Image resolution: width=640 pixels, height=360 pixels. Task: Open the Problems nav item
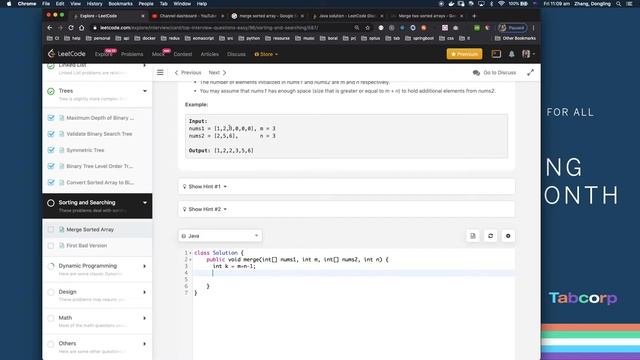132,54
